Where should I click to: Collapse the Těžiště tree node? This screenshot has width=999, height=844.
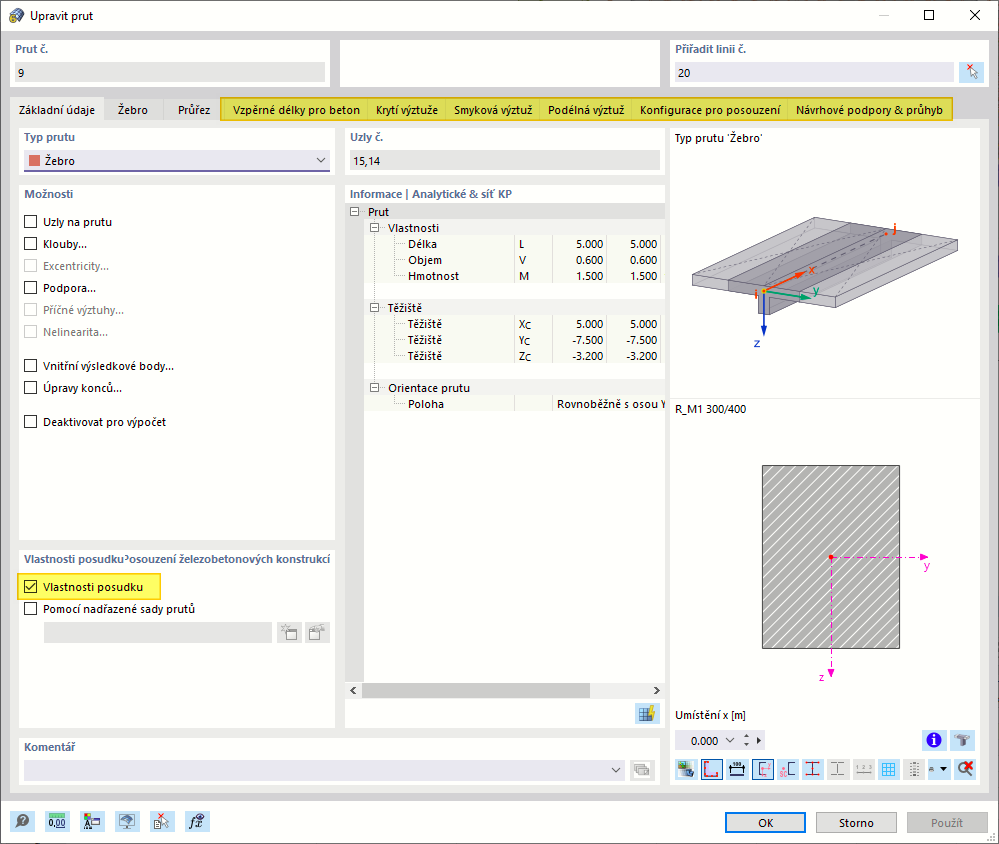coord(375,308)
